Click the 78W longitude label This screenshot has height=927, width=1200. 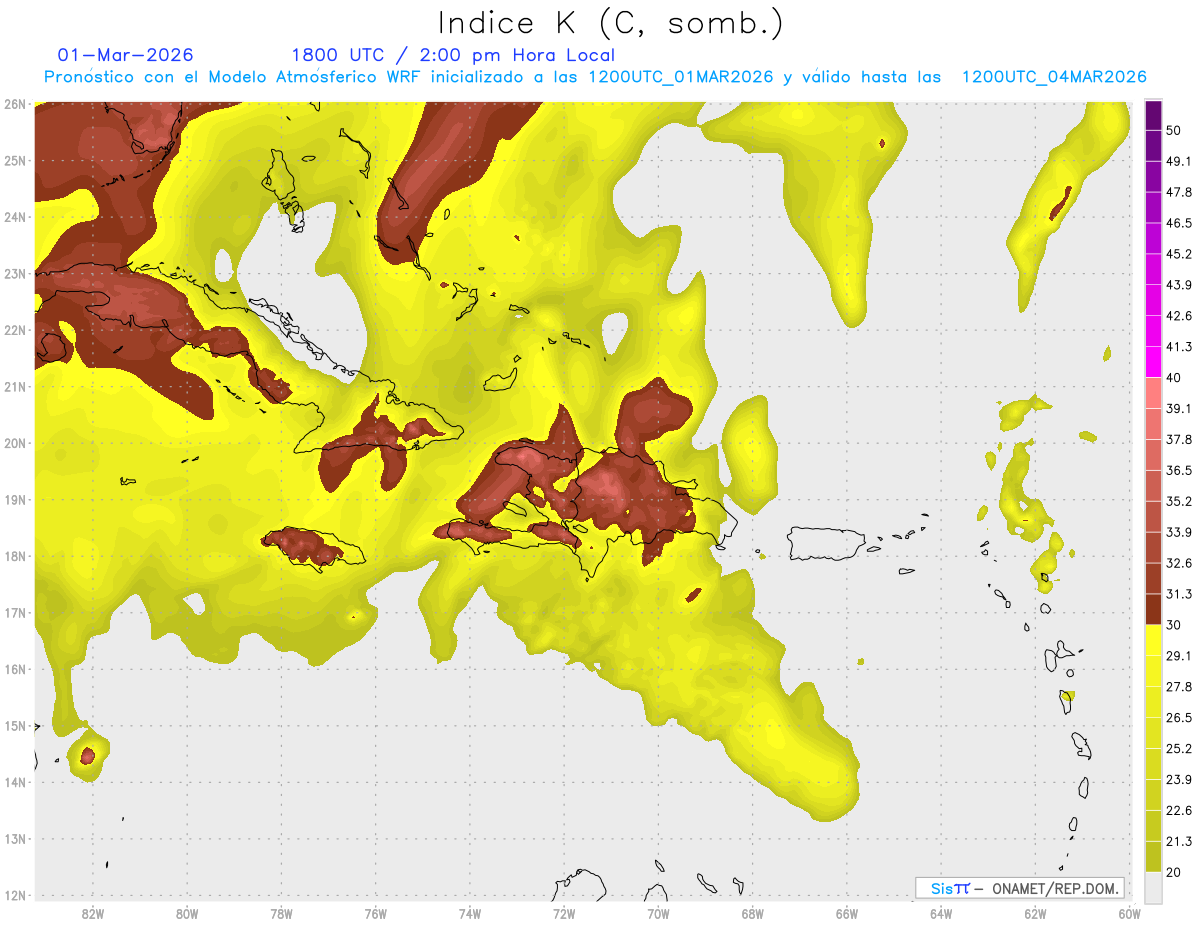[281, 913]
